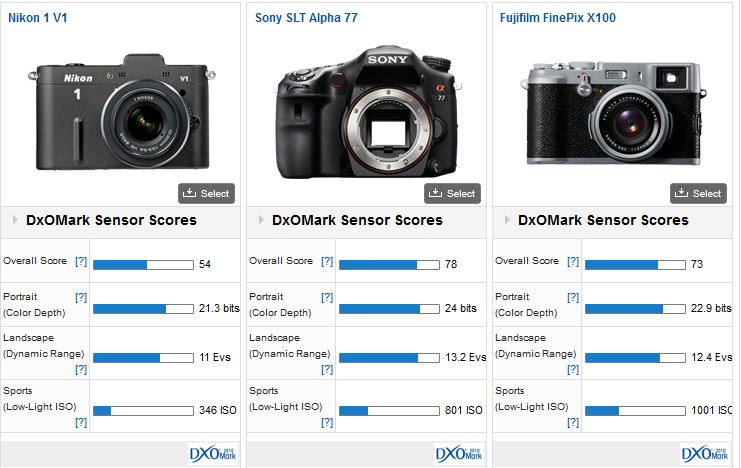Click 'Portrait (Color Depth)' label in Sony column
The image size is (741, 468).
[280, 305]
